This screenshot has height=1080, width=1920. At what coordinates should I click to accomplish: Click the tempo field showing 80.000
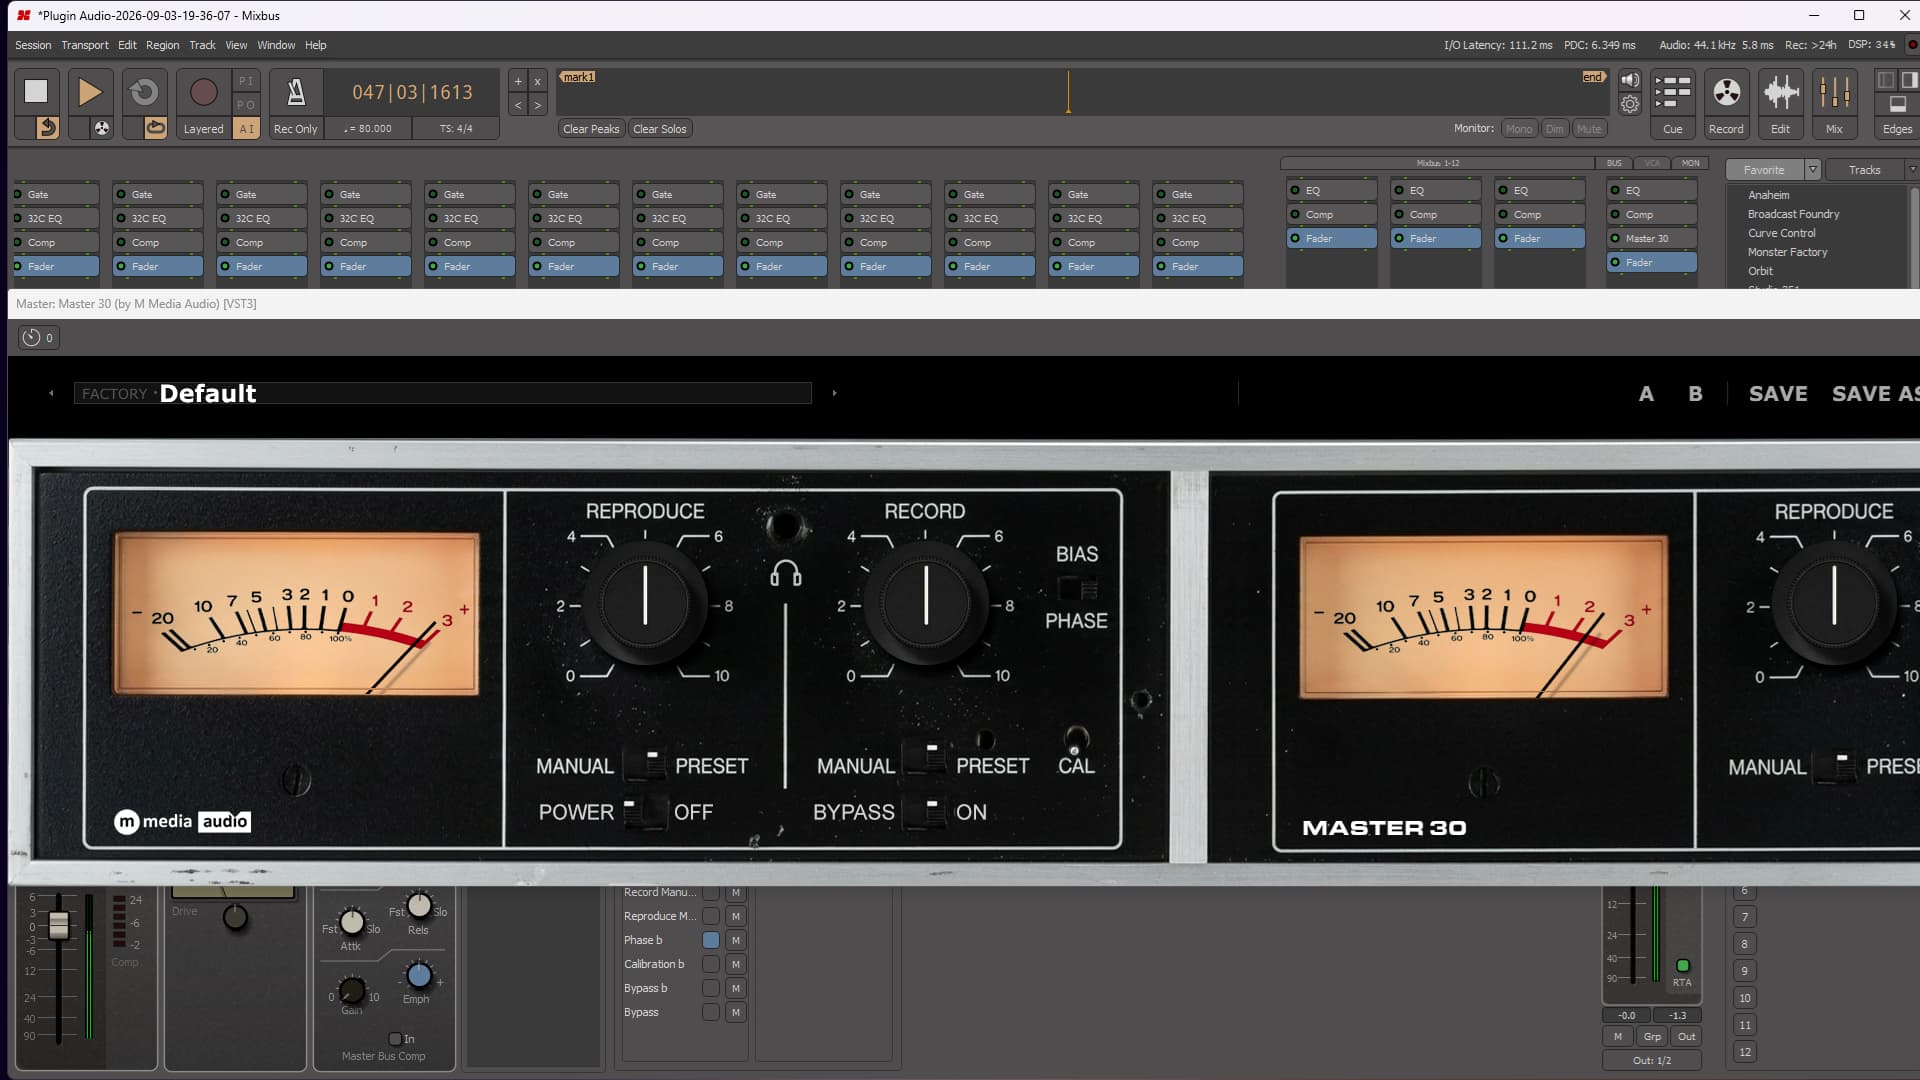(368, 128)
